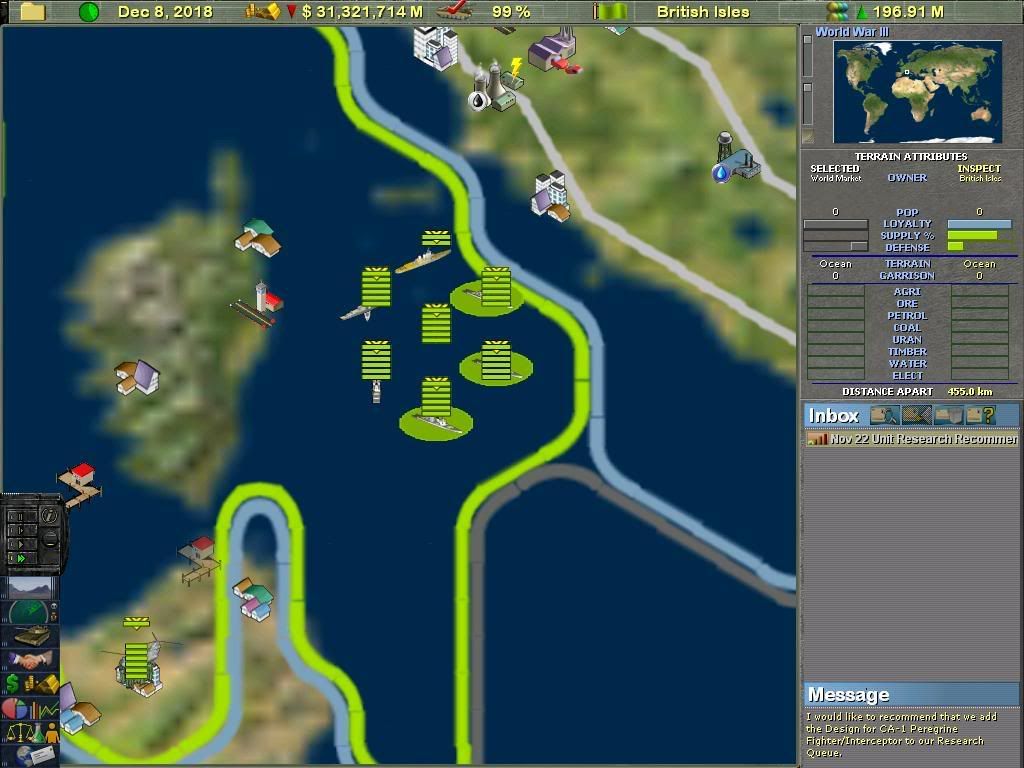Viewport: 1024px width, 768px height.
Task: Click the purple-roofed factory at top
Action: coord(554,49)
